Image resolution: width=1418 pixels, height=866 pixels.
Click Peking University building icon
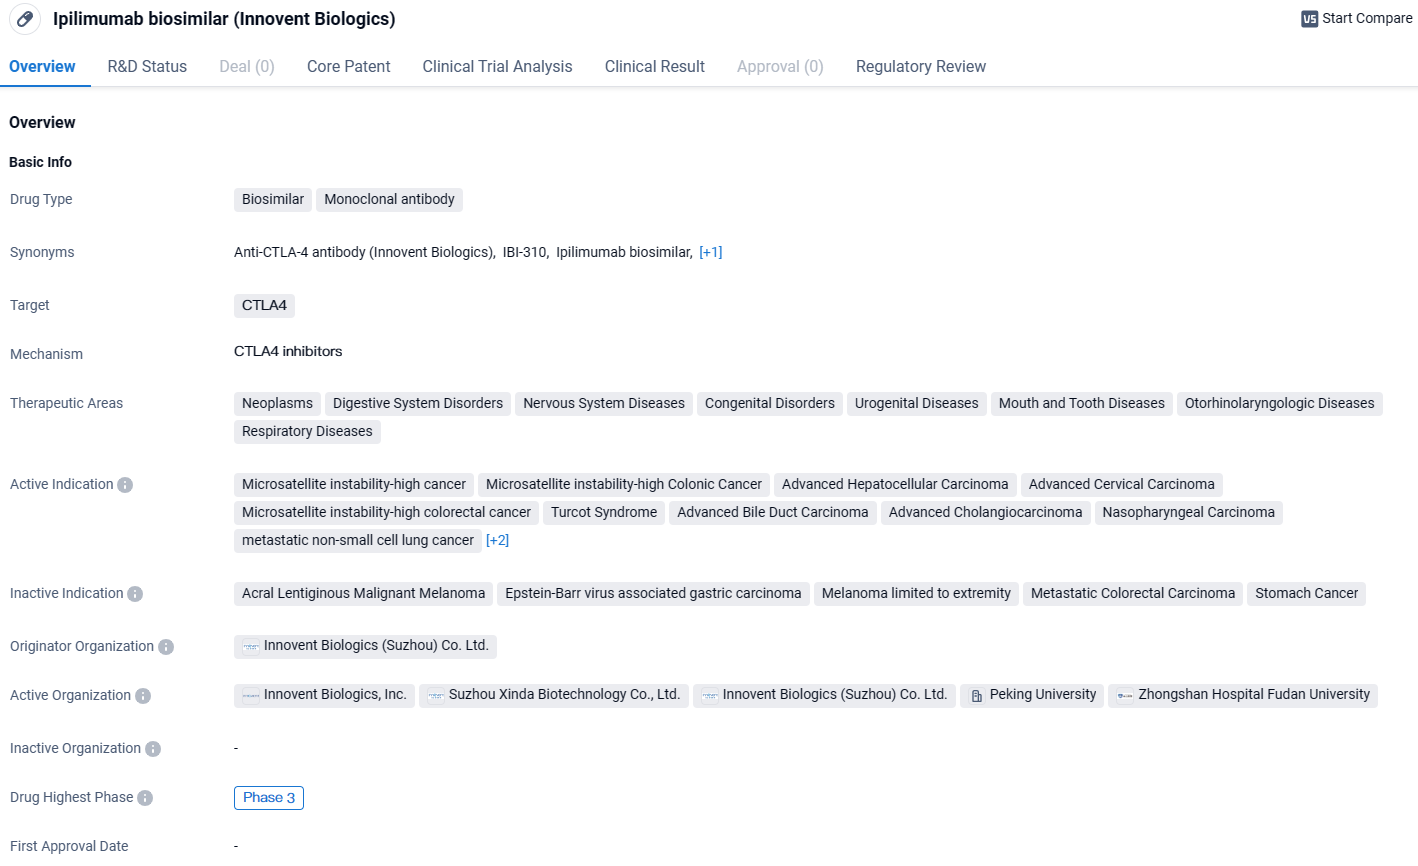(x=977, y=696)
